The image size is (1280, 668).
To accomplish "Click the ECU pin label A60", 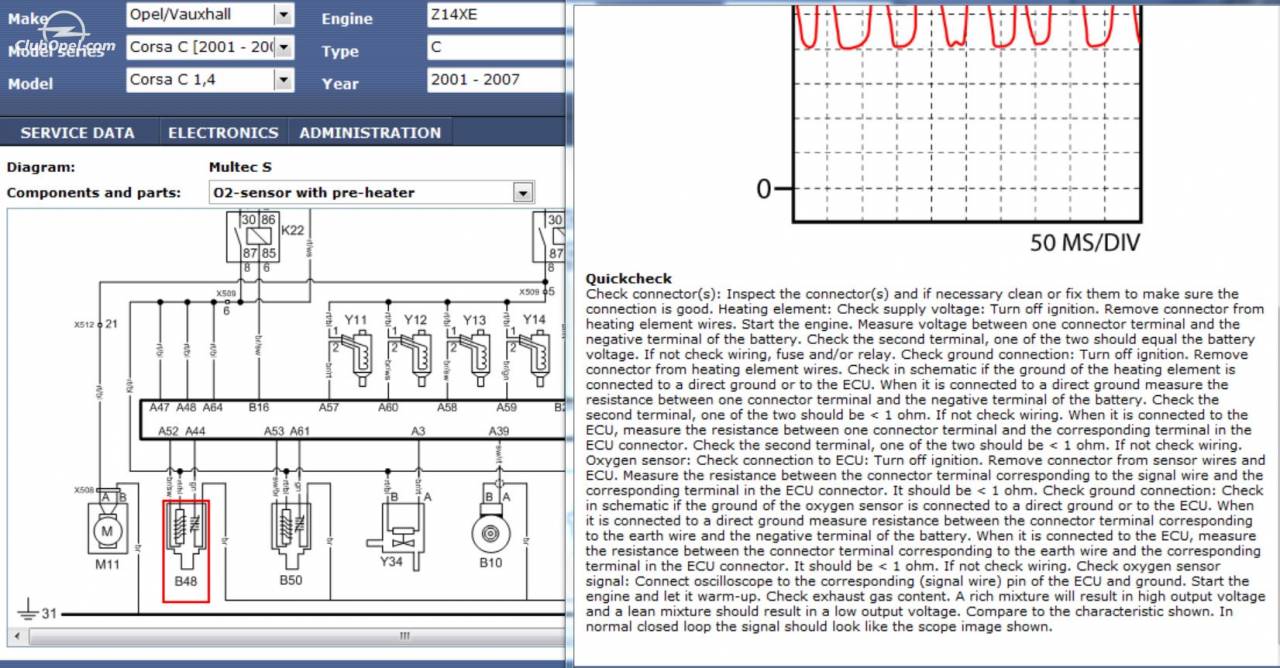I will [388, 408].
